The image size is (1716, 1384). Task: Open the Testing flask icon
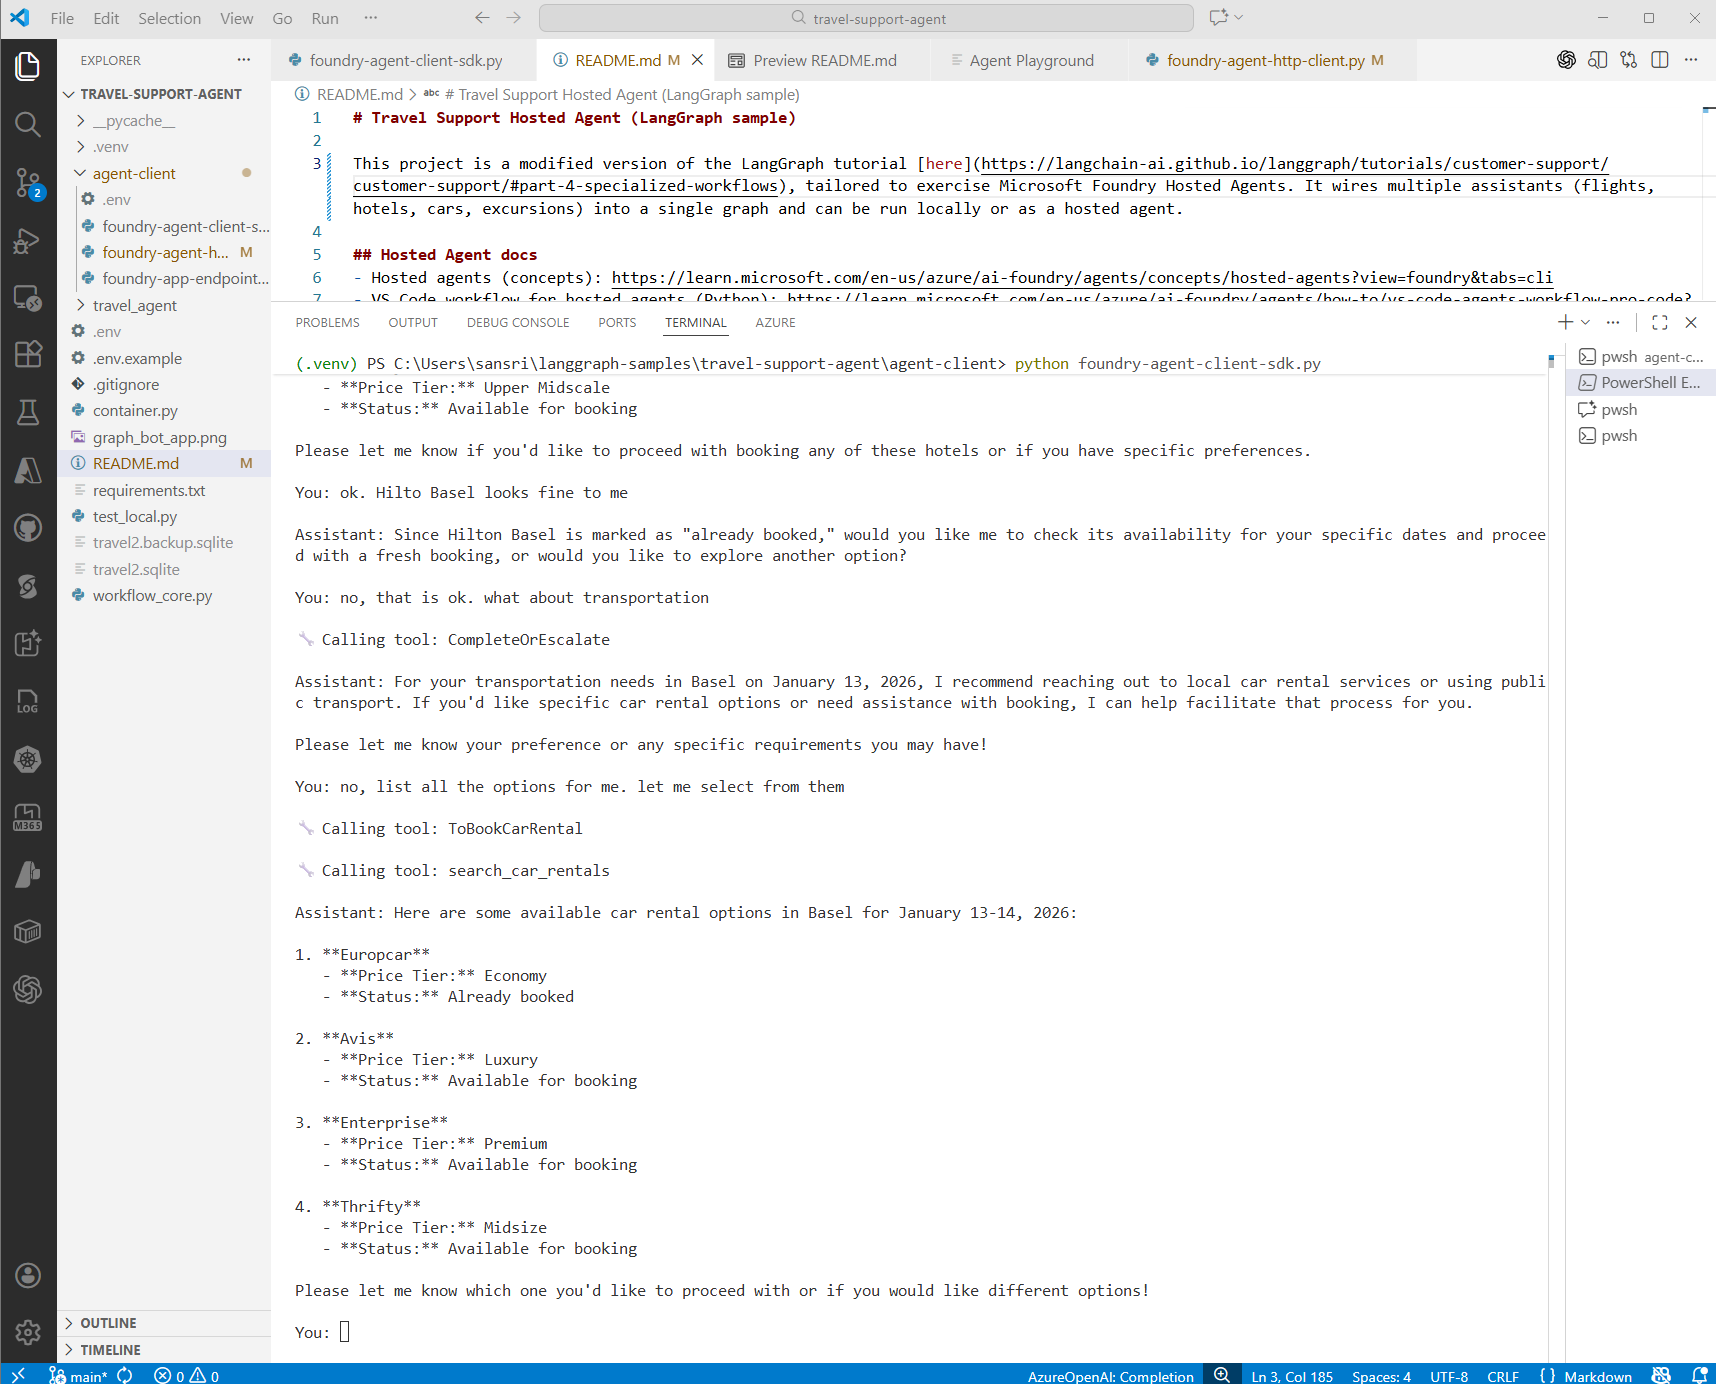tap(28, 412)
